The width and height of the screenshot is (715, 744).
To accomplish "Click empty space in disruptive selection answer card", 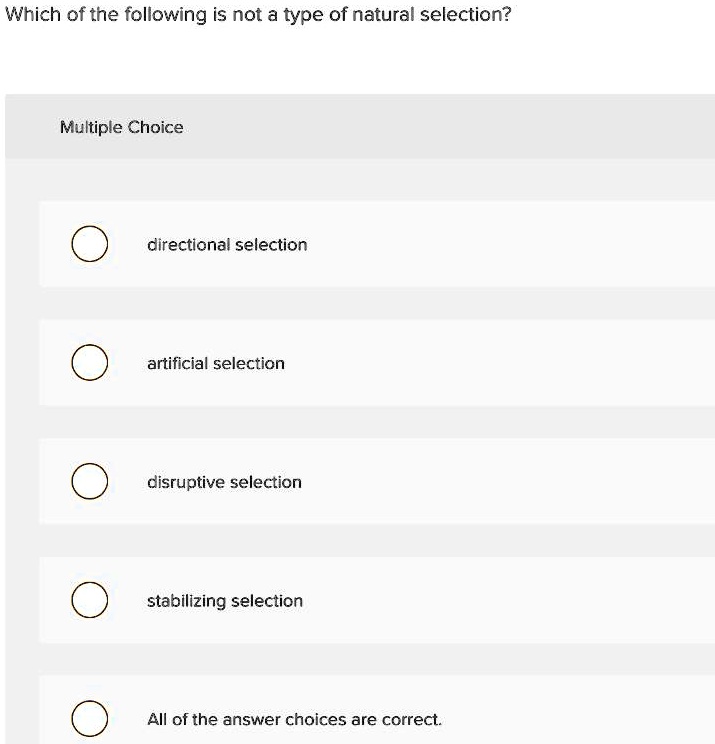I will click(x=520, y=482).
